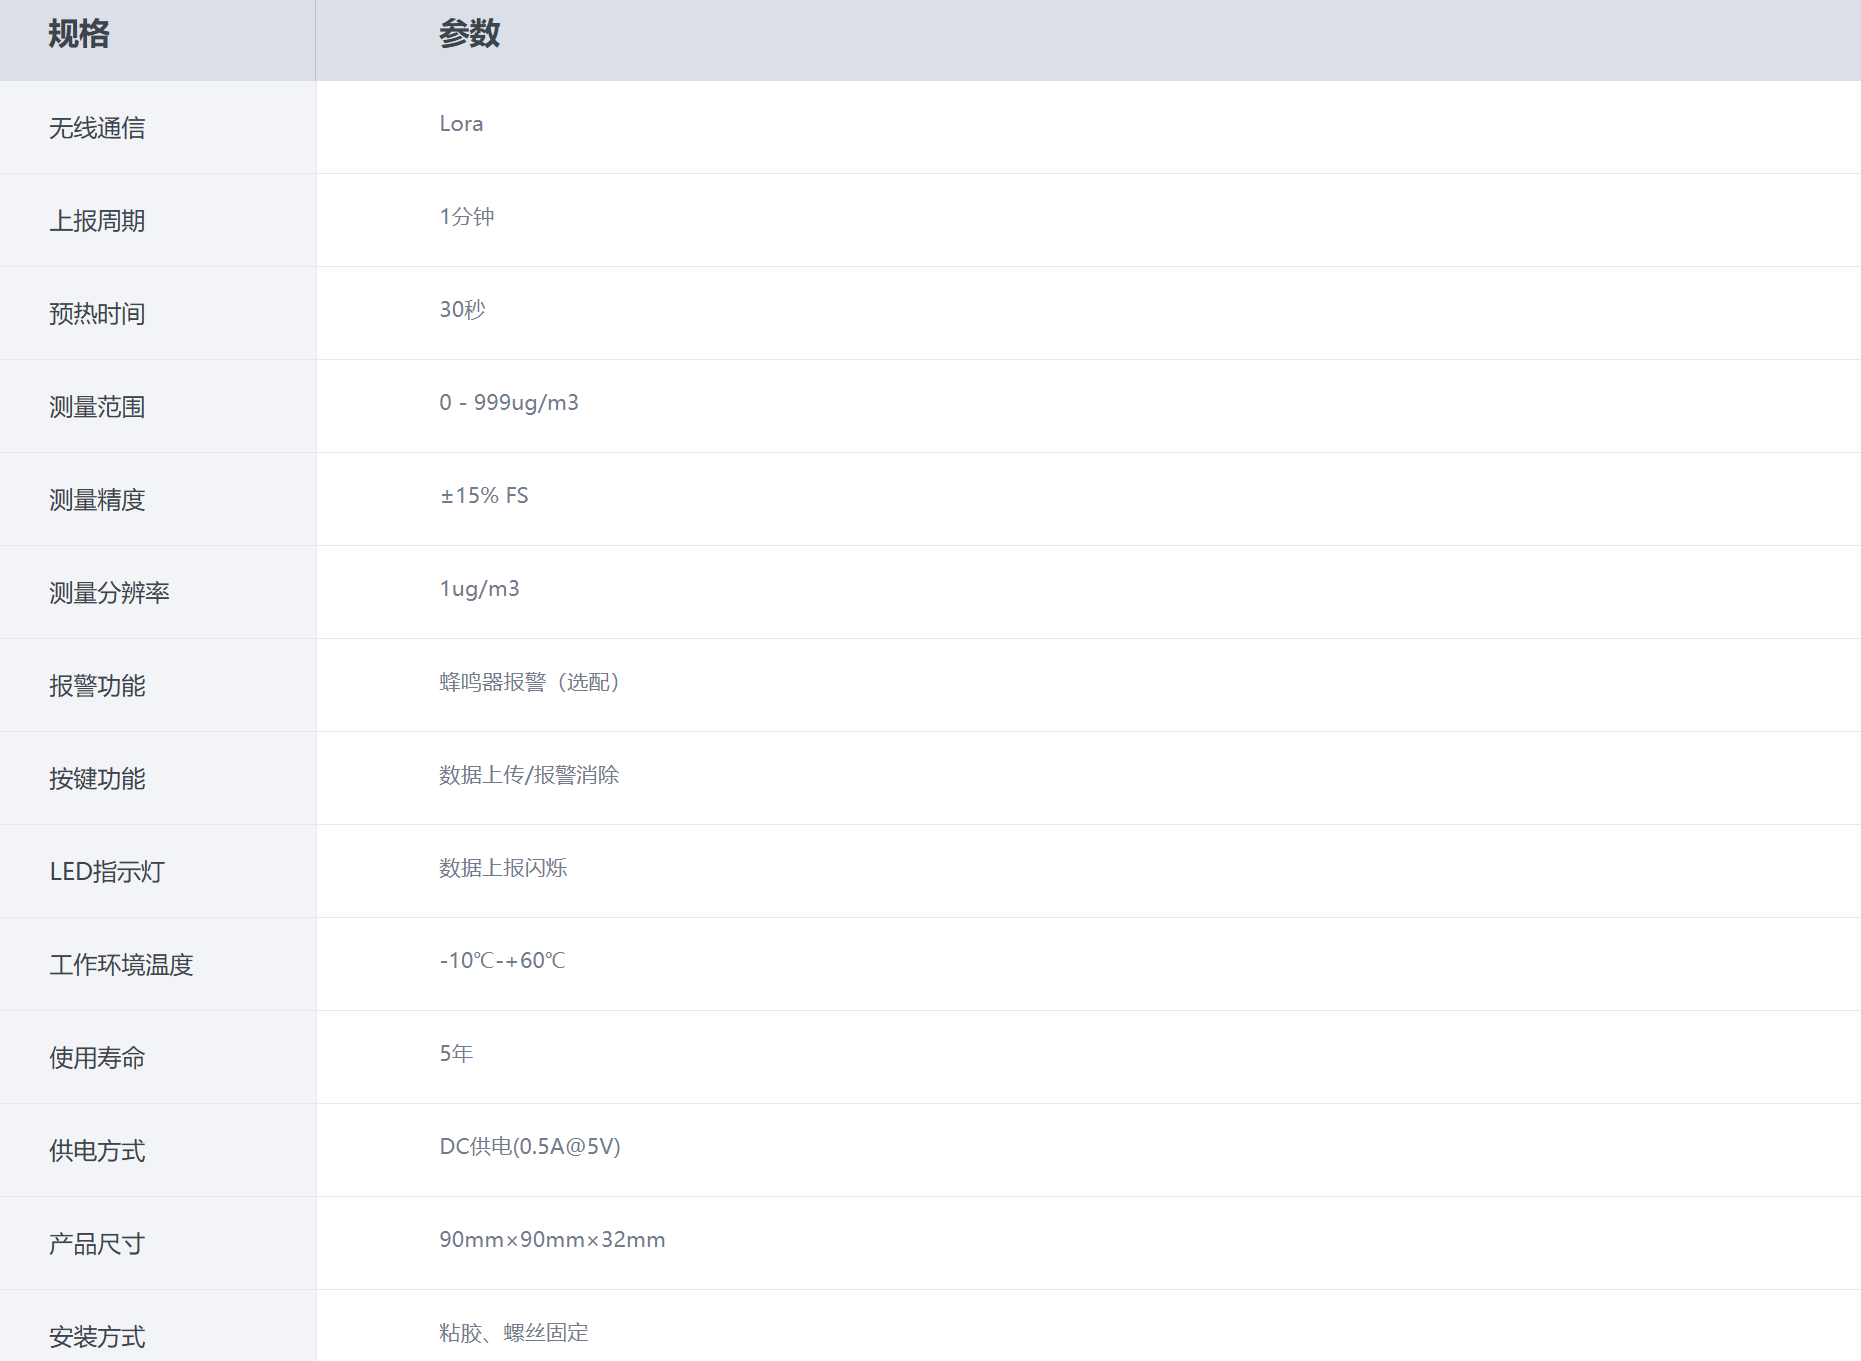Image resolution: width=1861 pixels, height=1361 pixels.
Task: Select the 数据上报闪烁 value
Action: coord(503,868)
